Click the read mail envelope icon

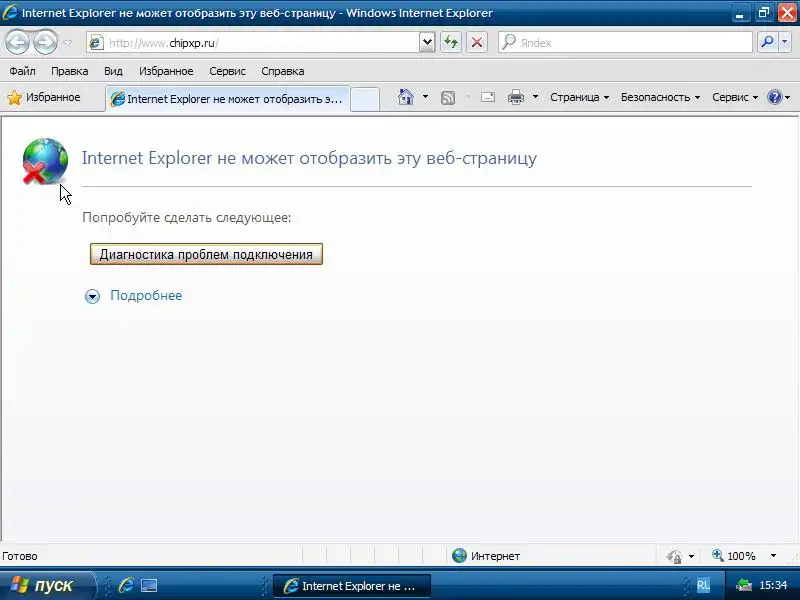click(x=488, y=97)
